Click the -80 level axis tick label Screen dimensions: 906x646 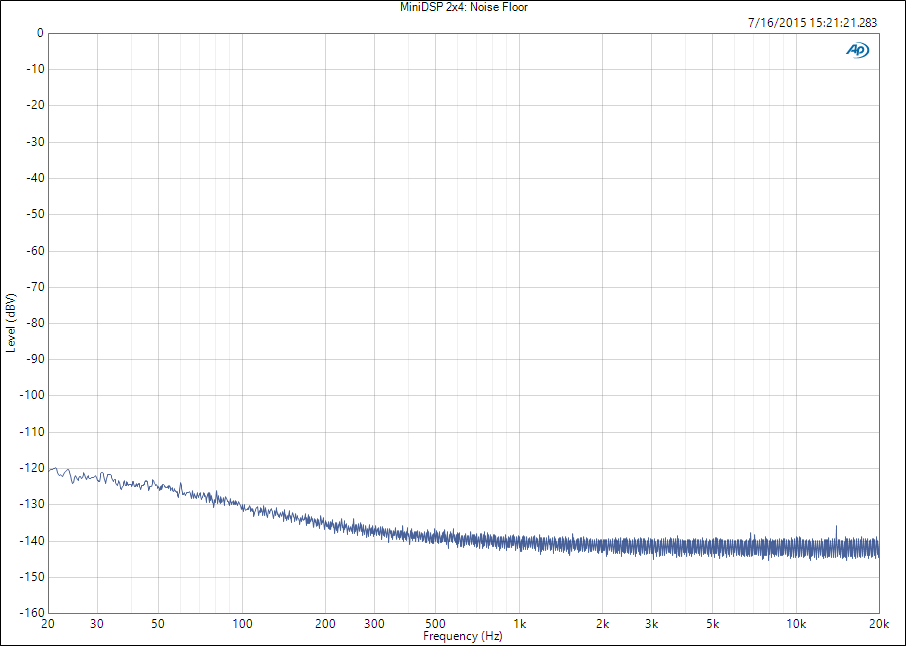(x=35, y=323)
